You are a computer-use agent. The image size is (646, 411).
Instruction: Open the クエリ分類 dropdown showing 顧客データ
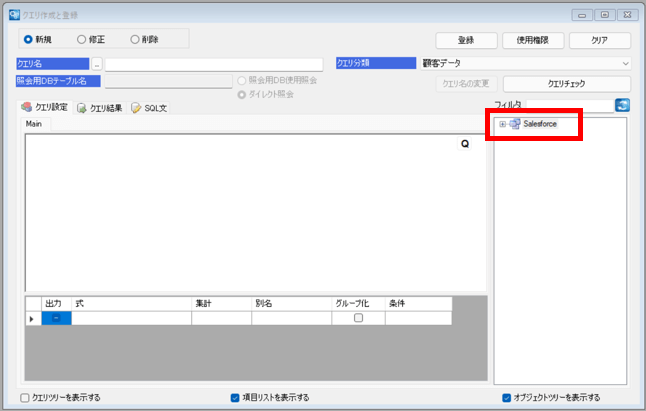click(x=525, y=63)
